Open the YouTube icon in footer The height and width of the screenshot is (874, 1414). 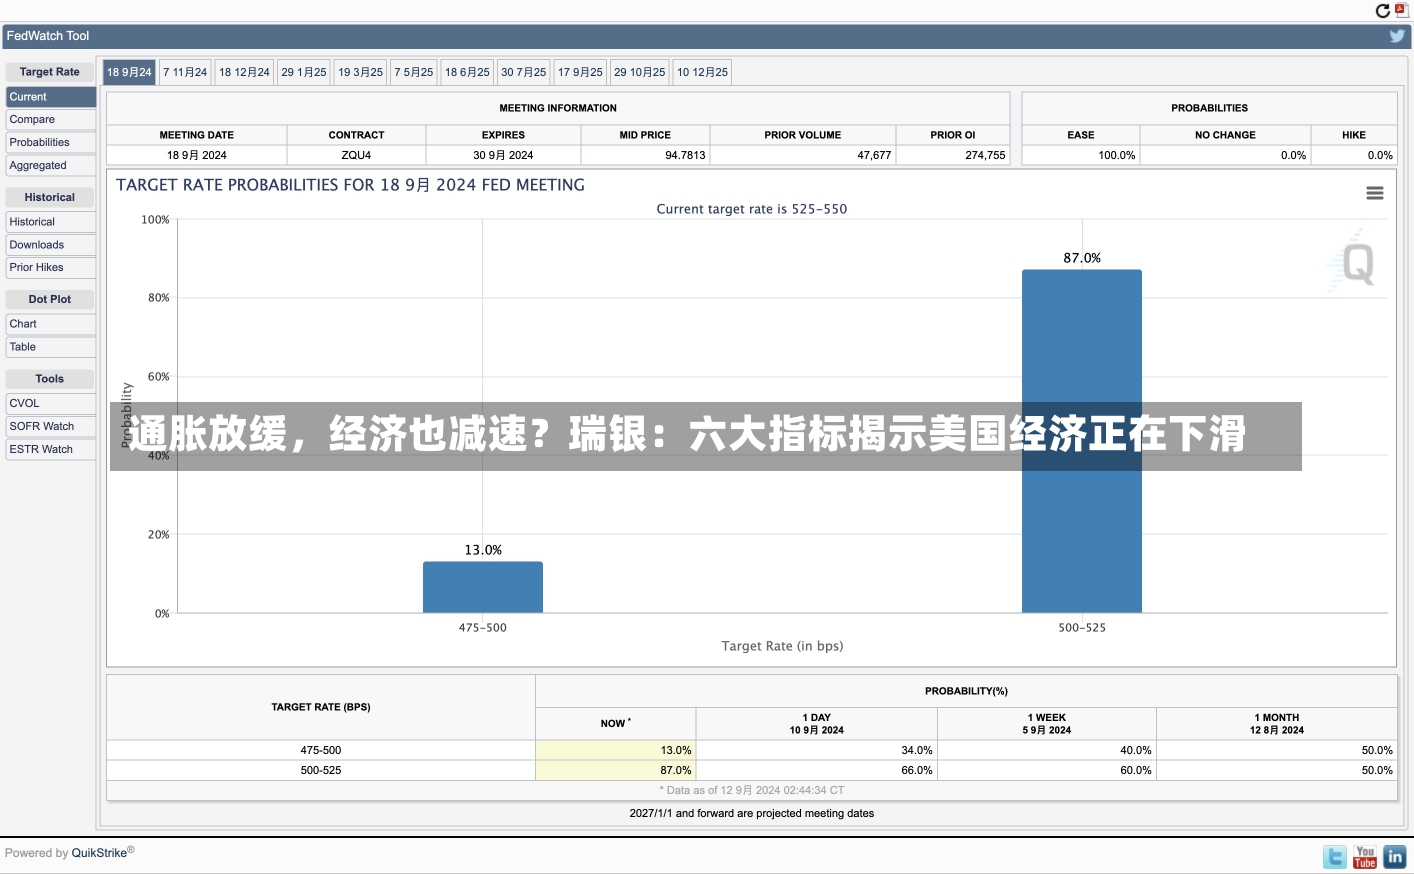pos(1365,857)
